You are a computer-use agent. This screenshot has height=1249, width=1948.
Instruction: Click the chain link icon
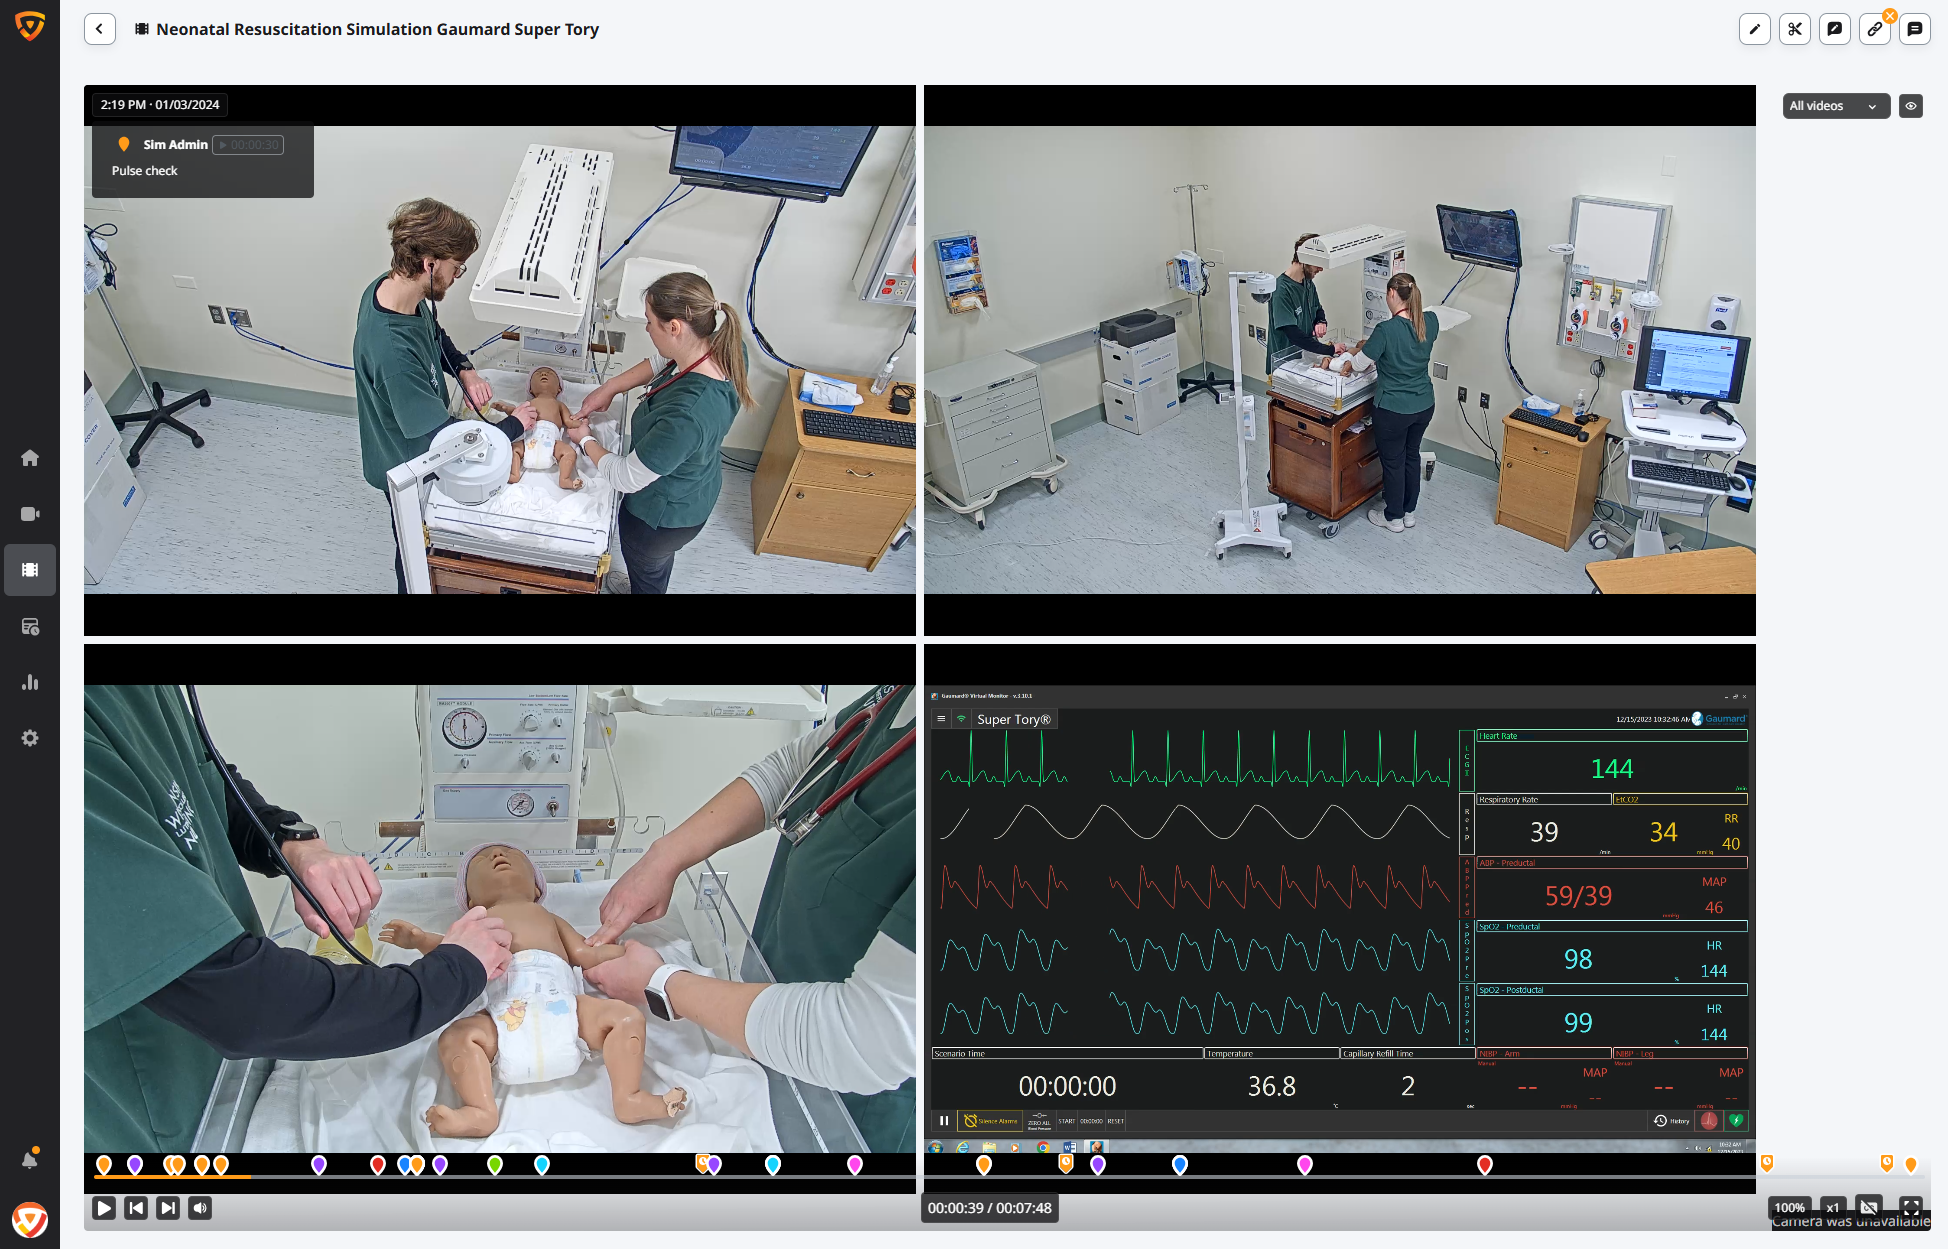[1874, 29]
